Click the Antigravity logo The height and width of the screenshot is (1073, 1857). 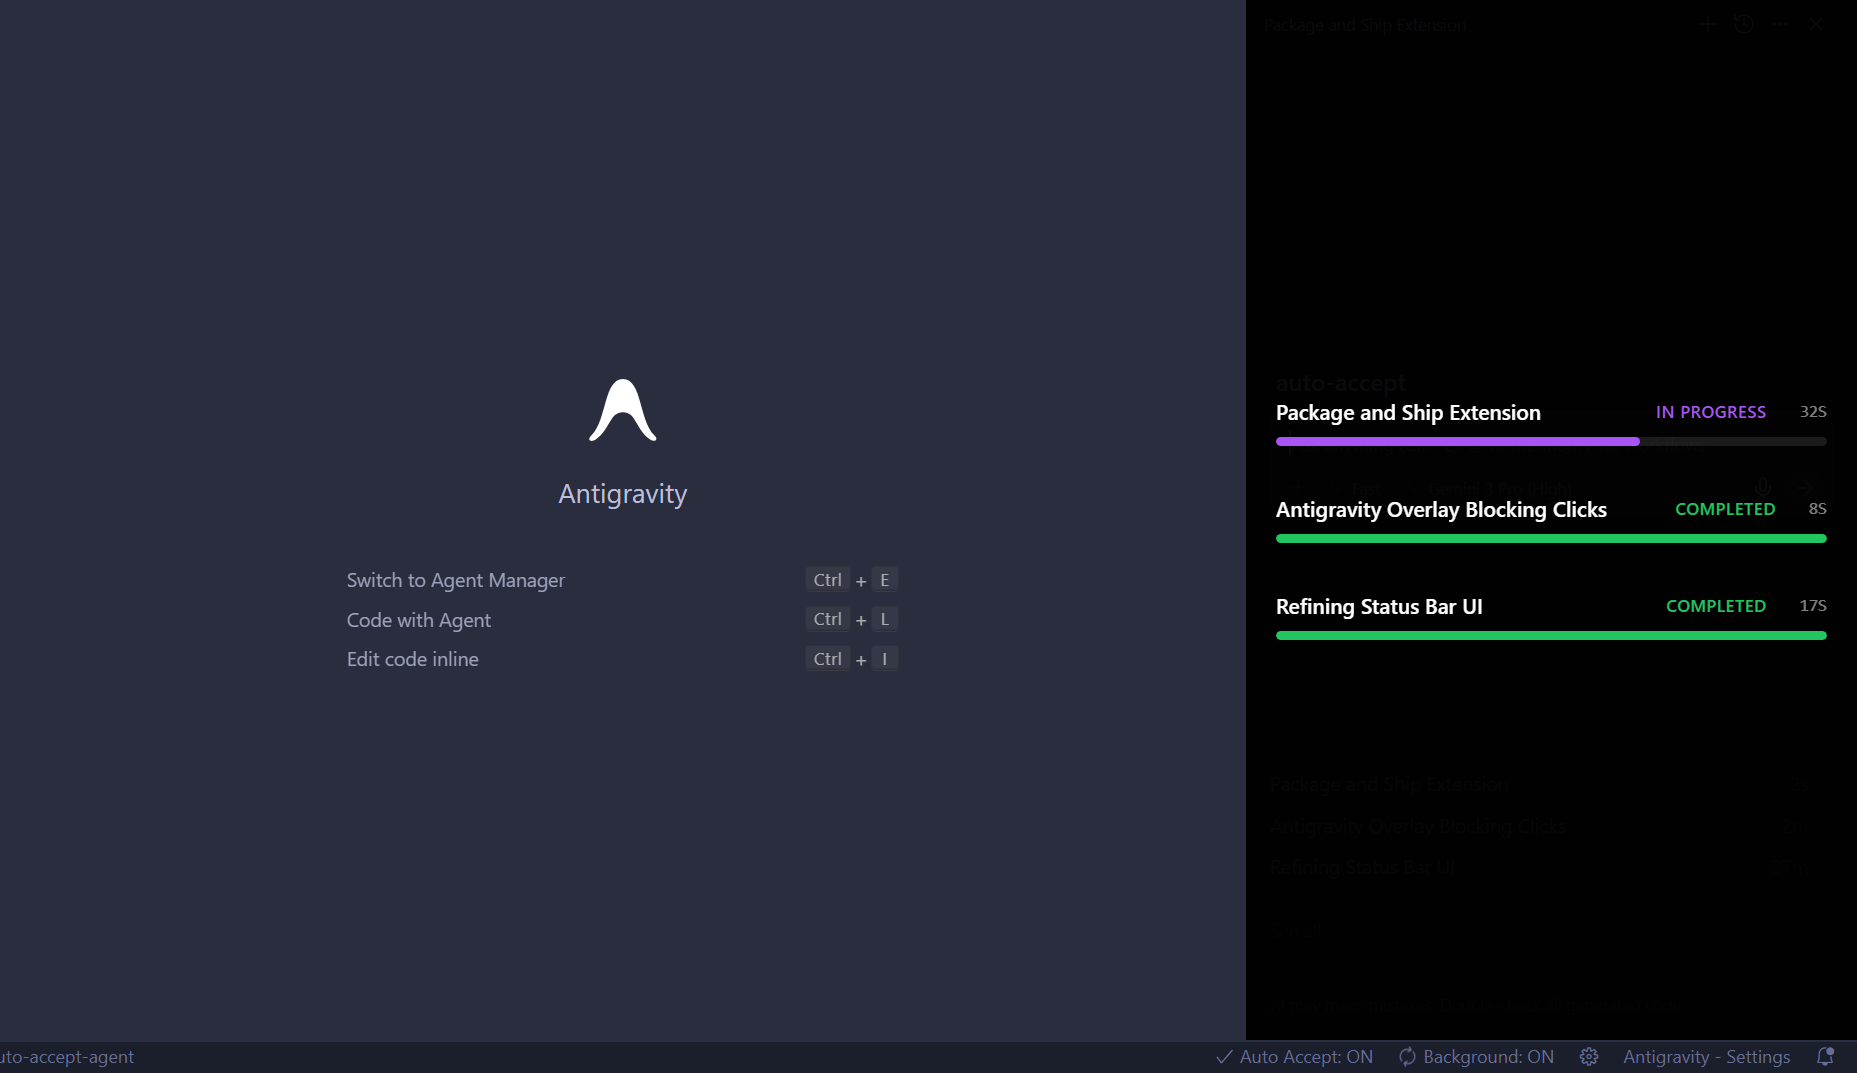pyautogui.click(x=622, y=410)
